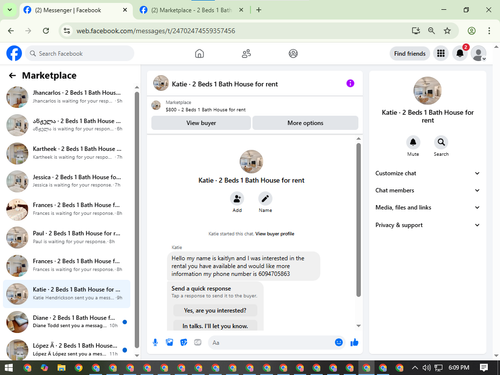Open a new browser tab

pyautogui.click(x=258, y=10)
